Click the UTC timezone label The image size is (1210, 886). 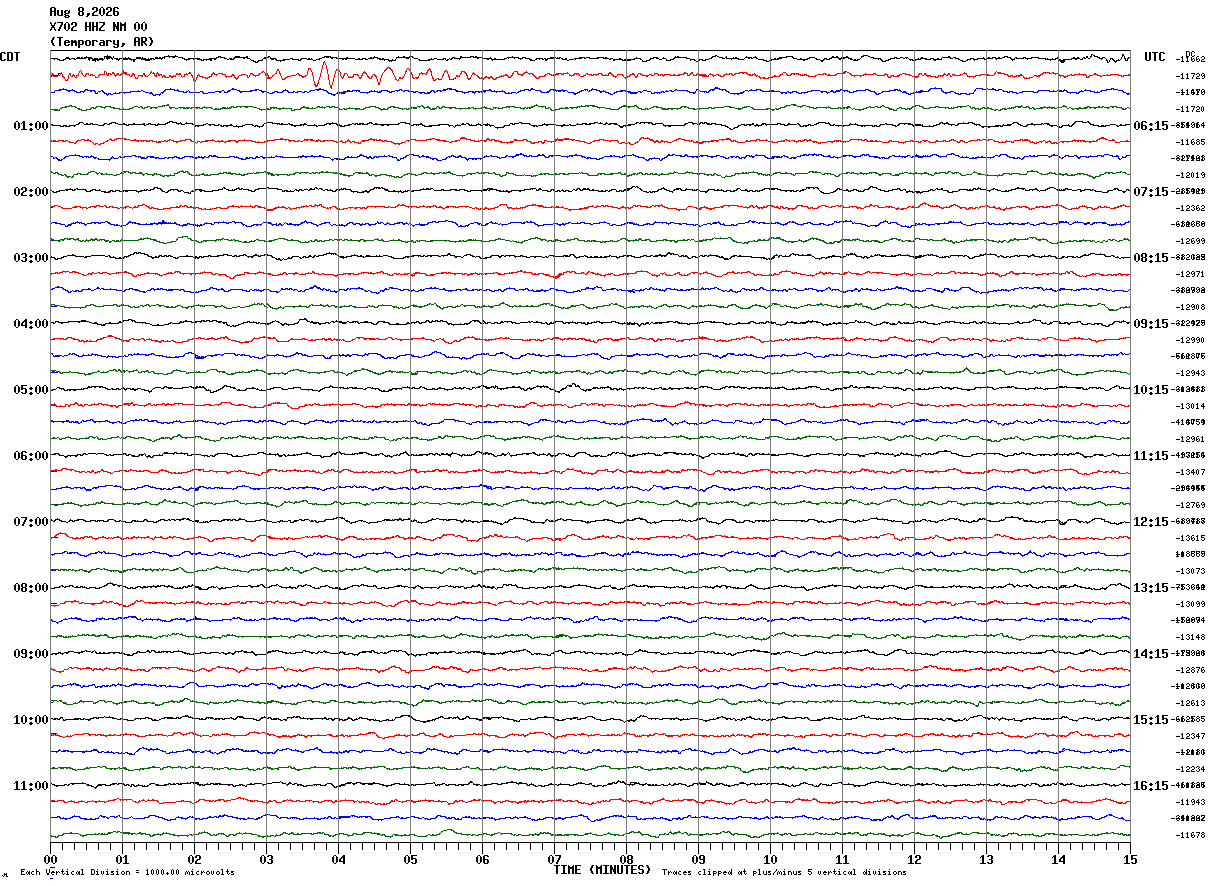(1155, 57)
